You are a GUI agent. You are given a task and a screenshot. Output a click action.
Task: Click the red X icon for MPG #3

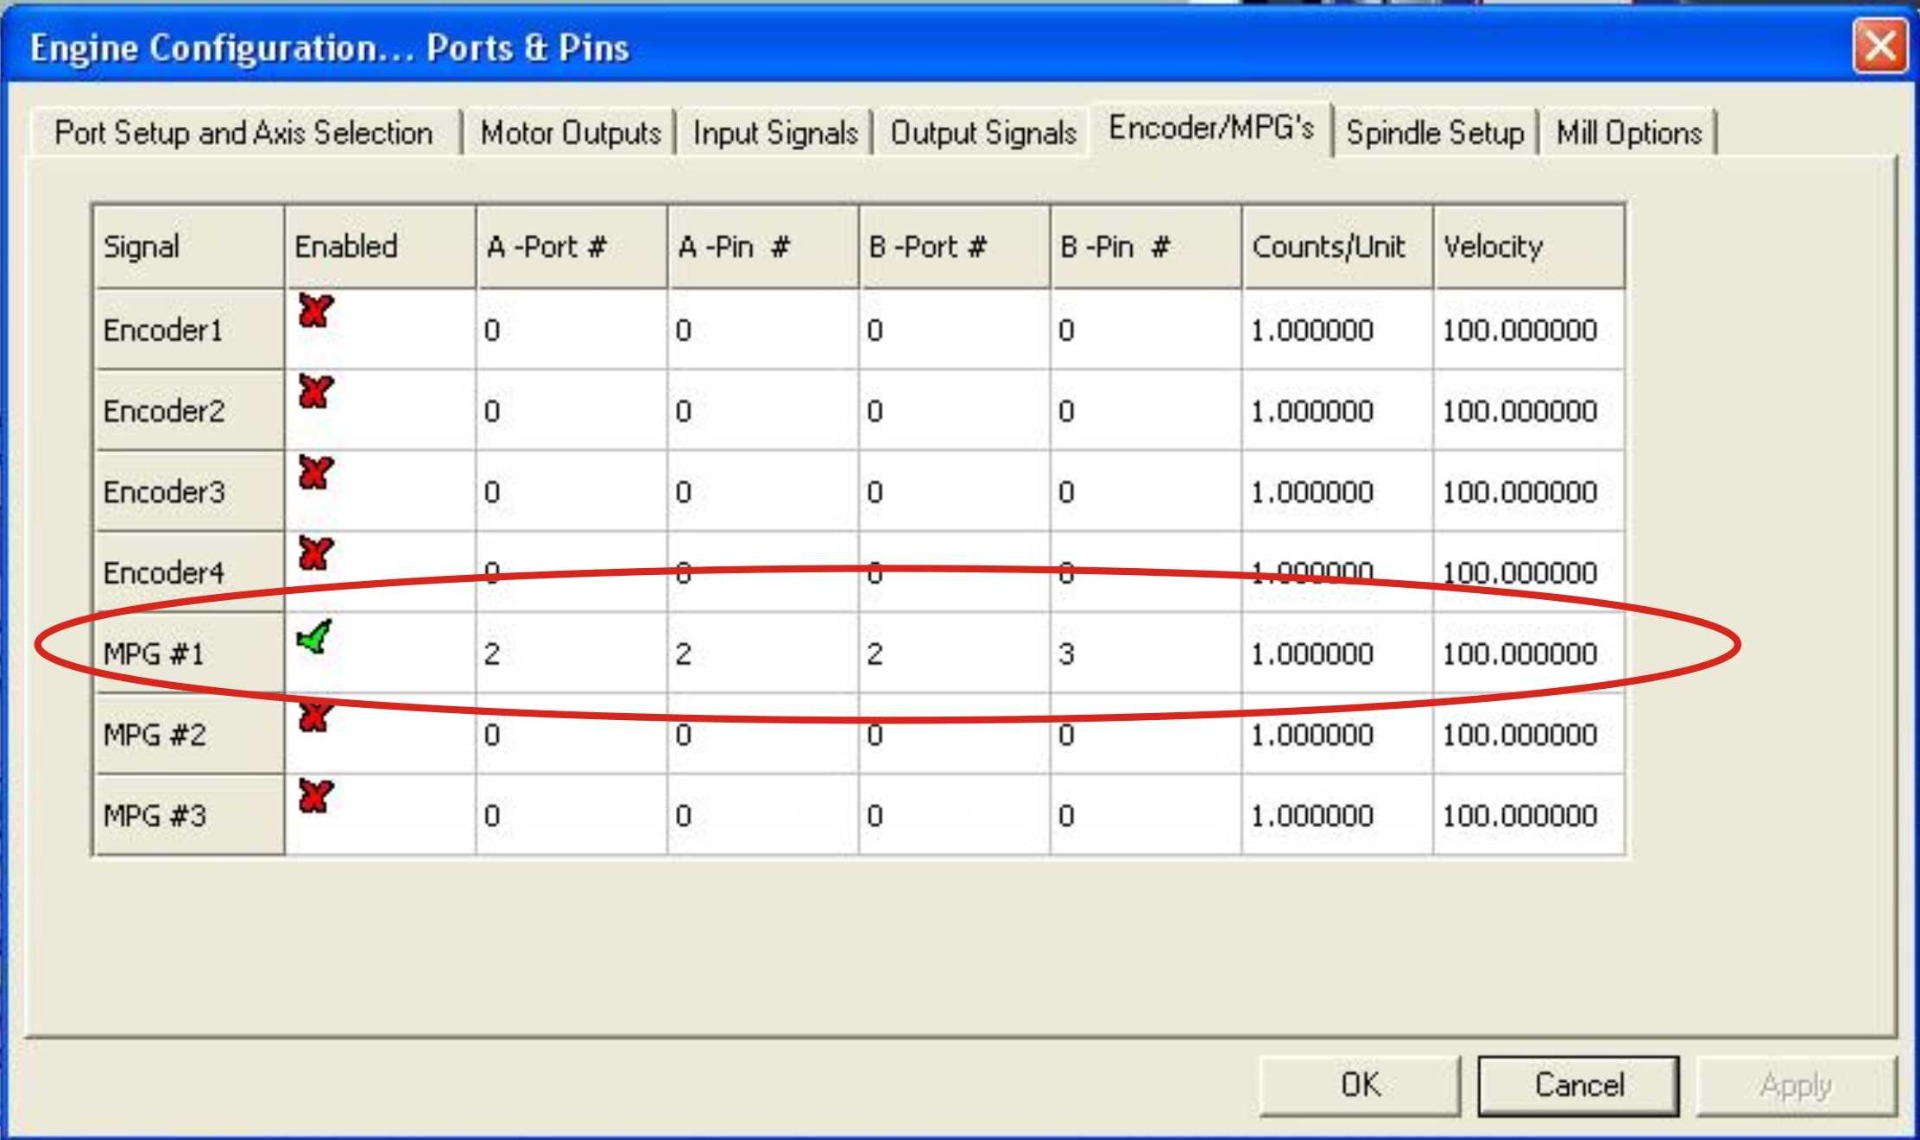(x=313, y=795)
